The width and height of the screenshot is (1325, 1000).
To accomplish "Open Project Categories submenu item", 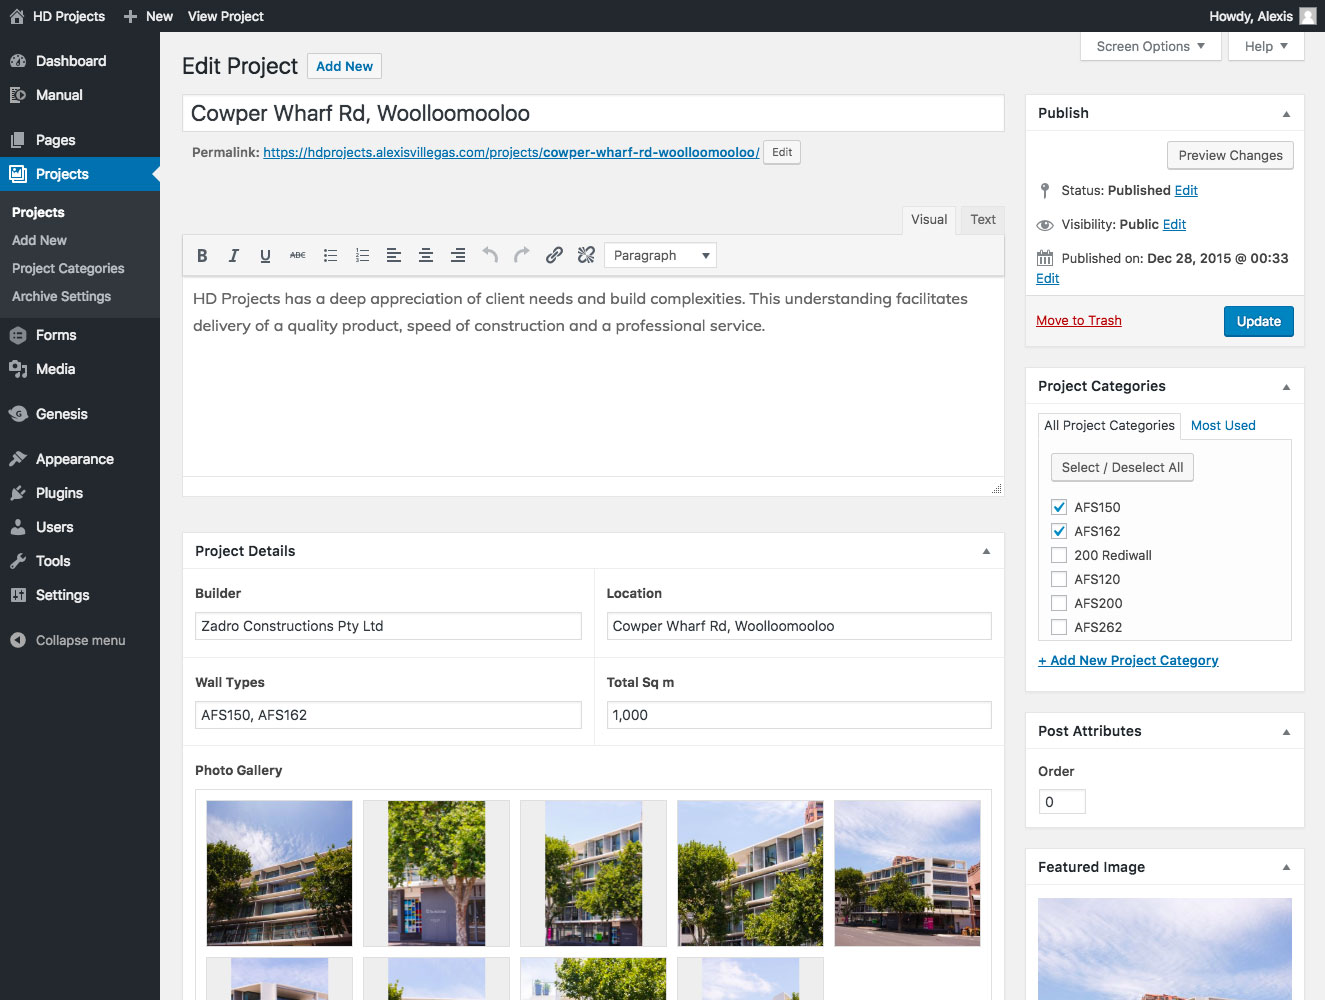I will point(68,268).
